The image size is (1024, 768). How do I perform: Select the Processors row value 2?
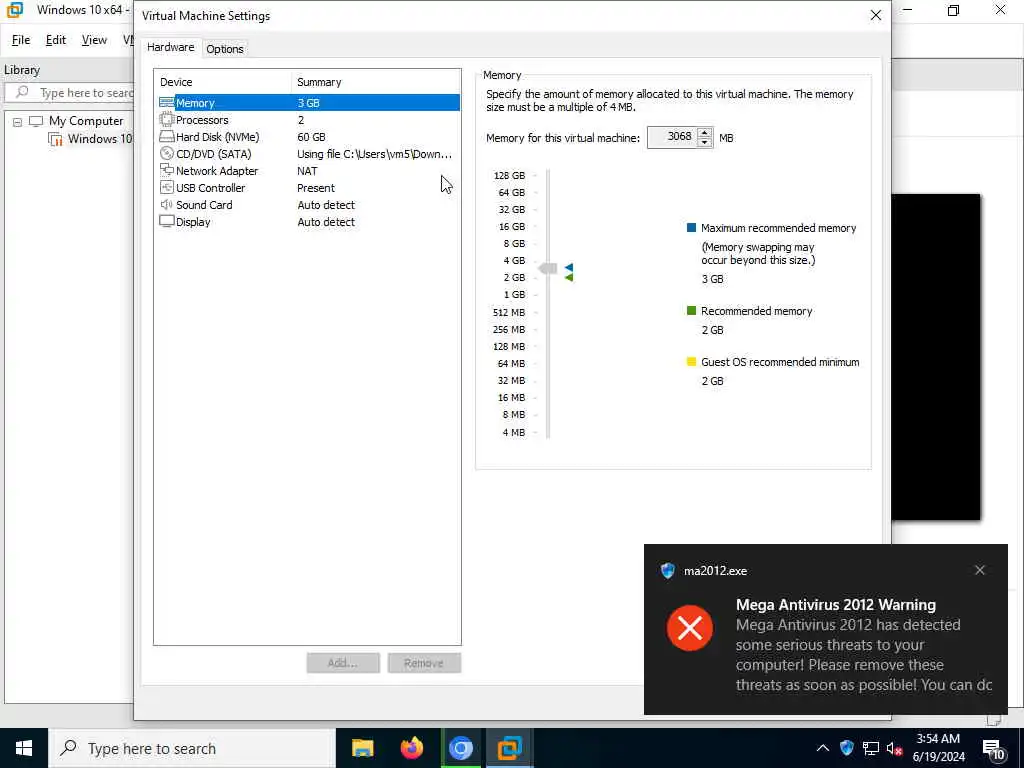pyautogui.click(x=300, y=120)
